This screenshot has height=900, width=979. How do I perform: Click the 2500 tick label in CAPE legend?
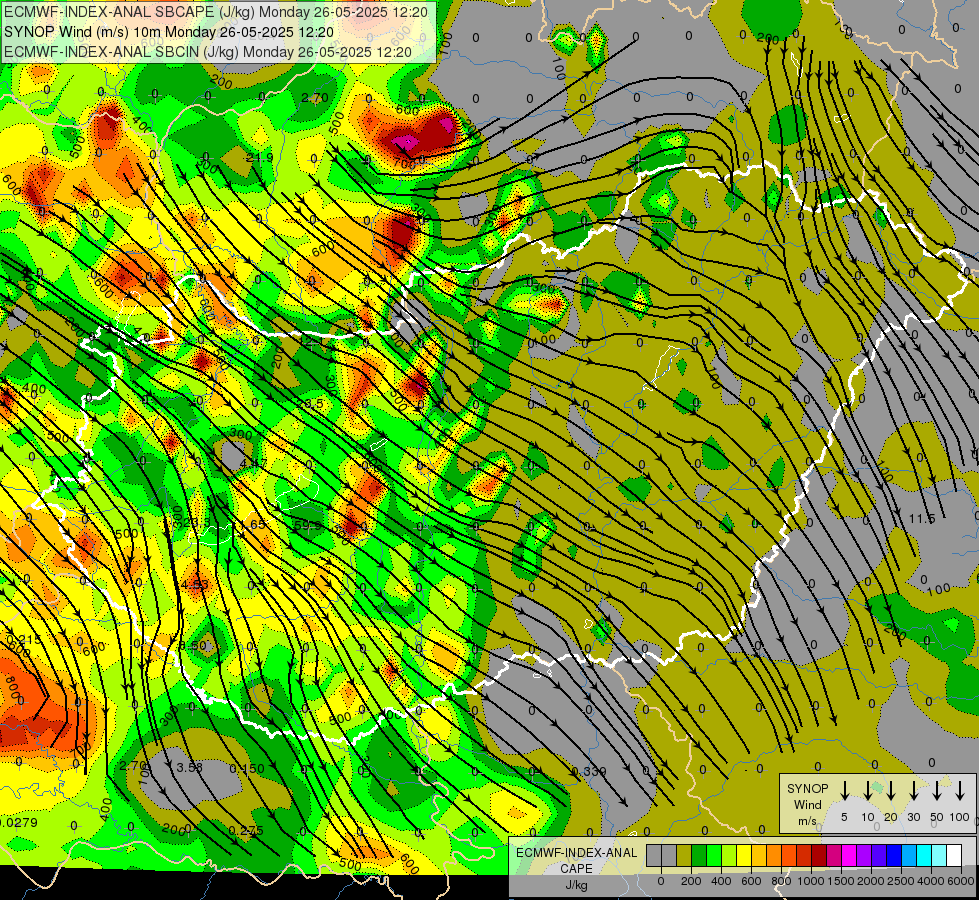coord(901,881)
